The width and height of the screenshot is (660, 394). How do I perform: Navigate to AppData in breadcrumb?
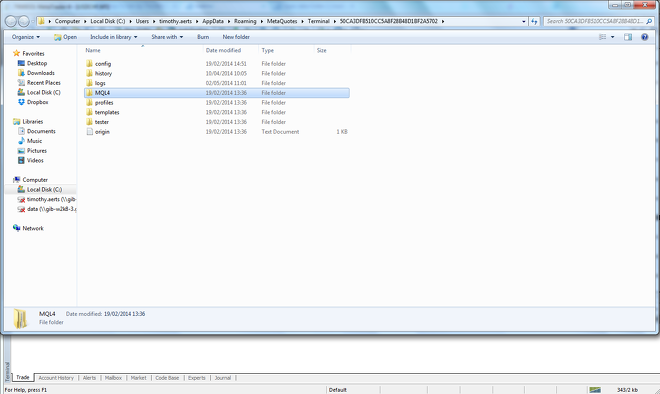point(213,21)
